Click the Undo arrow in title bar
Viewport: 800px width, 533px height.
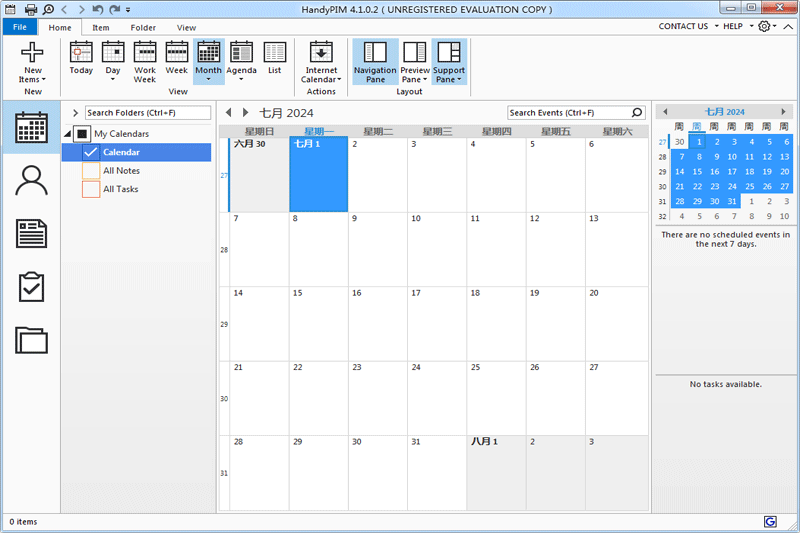pyautogui.click(x=98, y=9)
